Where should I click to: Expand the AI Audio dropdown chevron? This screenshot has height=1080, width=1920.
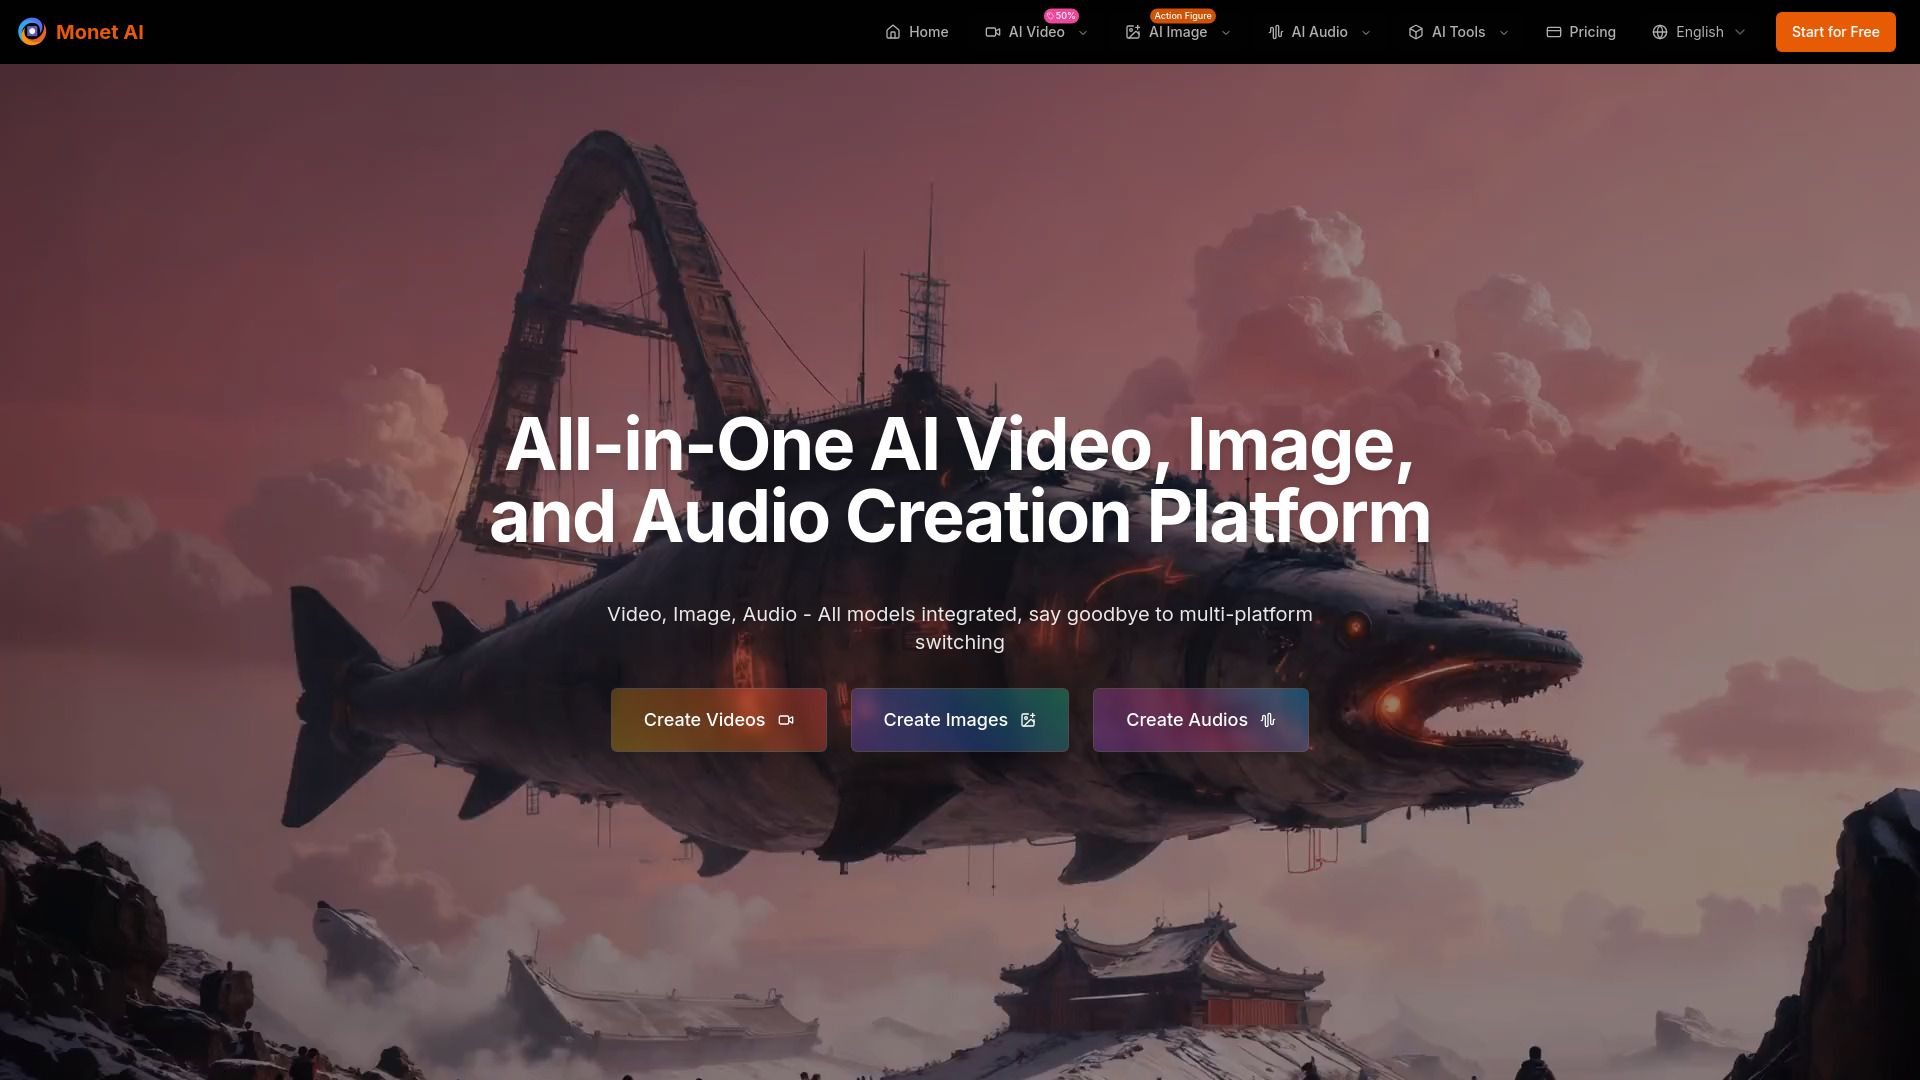click(x=1366, y=33)
